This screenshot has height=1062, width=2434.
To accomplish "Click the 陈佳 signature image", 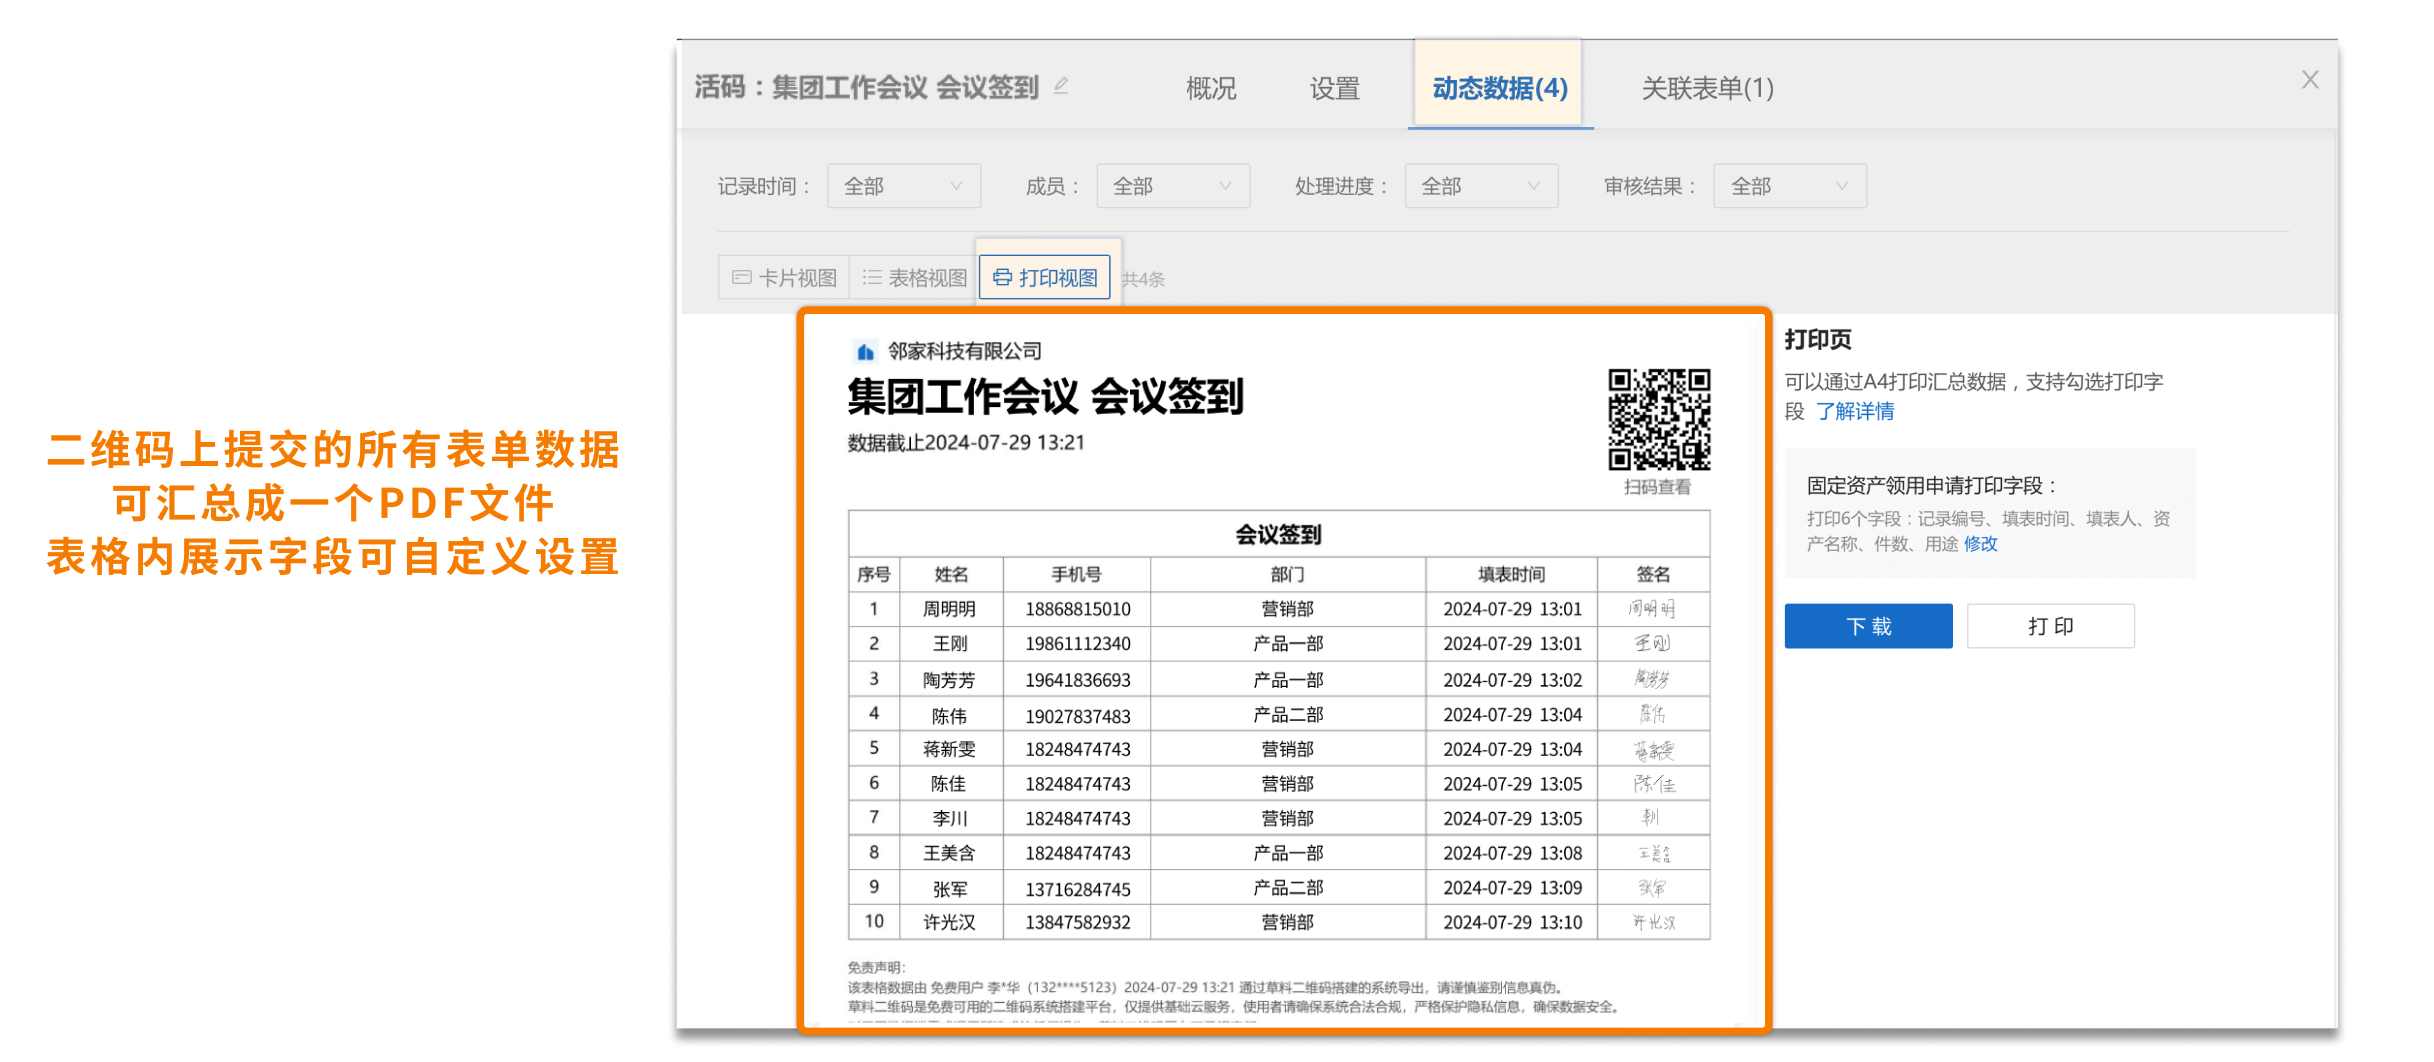I will pos(1654,783).
